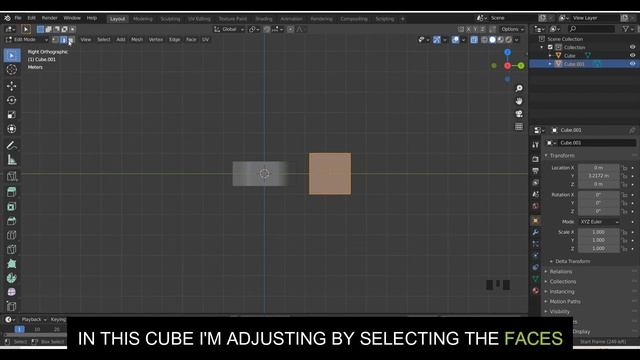Hide Cube.001 with its eye icon

tap(632, 64)
